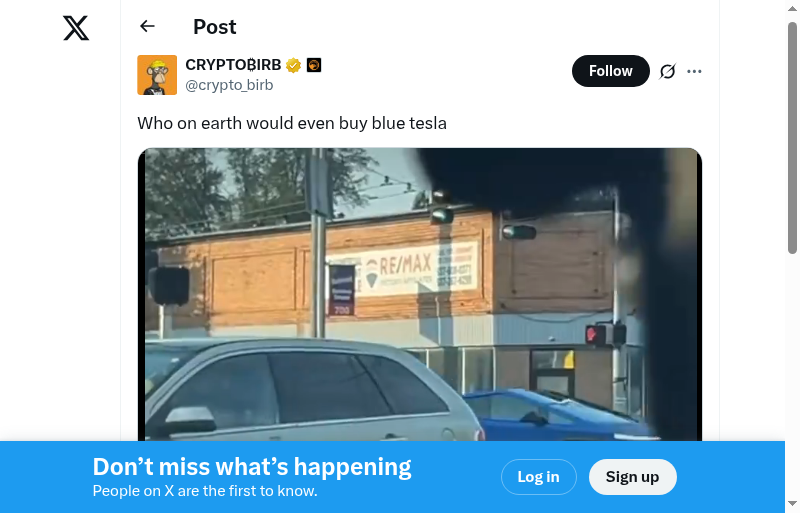This screenshot has width=800, height=513.
Task: Follow the CRYPTOBIRB account
Action: coord(611,71)
